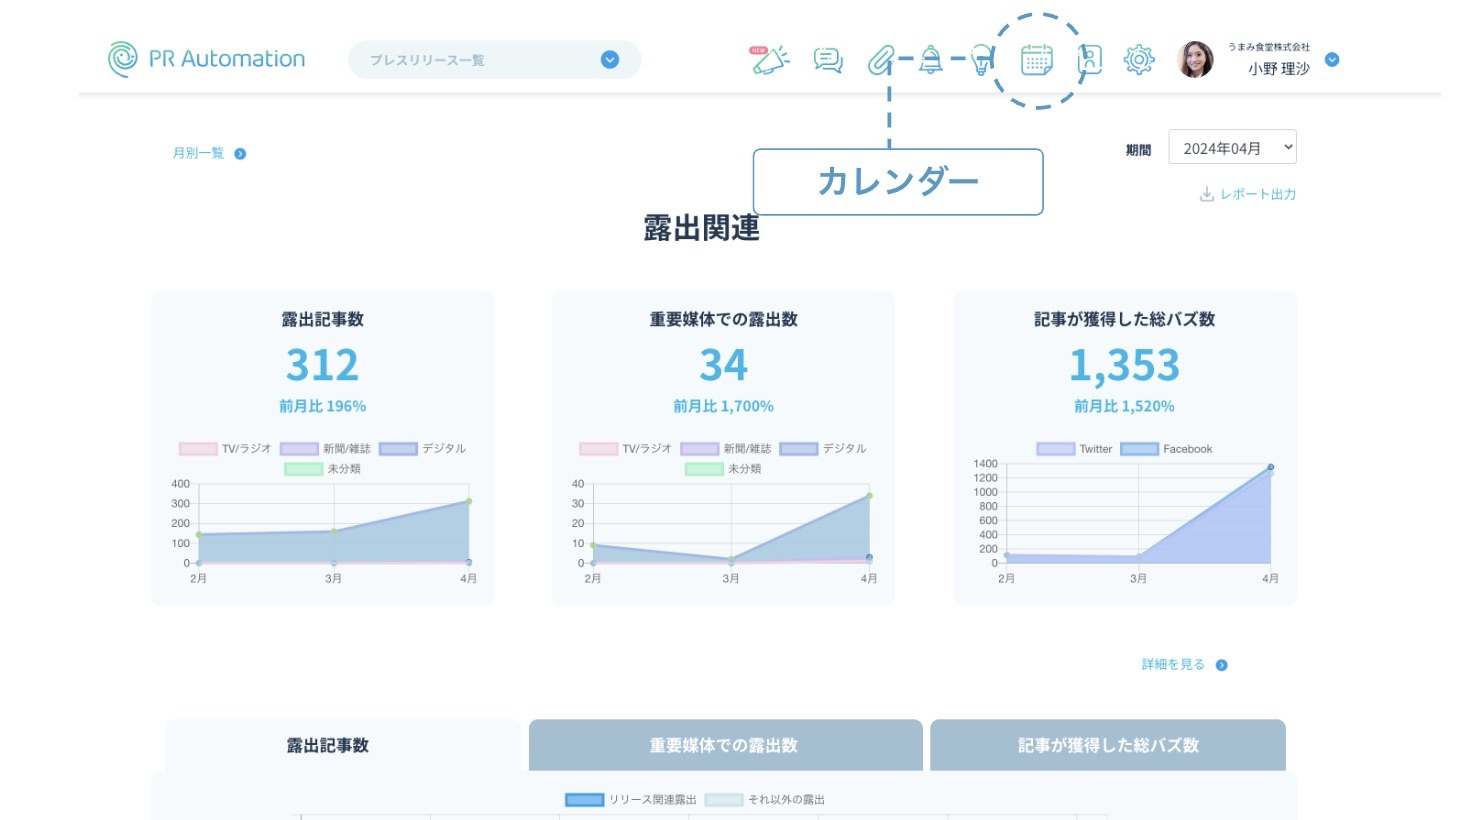The image size is (1484, 820).
Task: Open the bell notifications icon
Action: point(931,60)
